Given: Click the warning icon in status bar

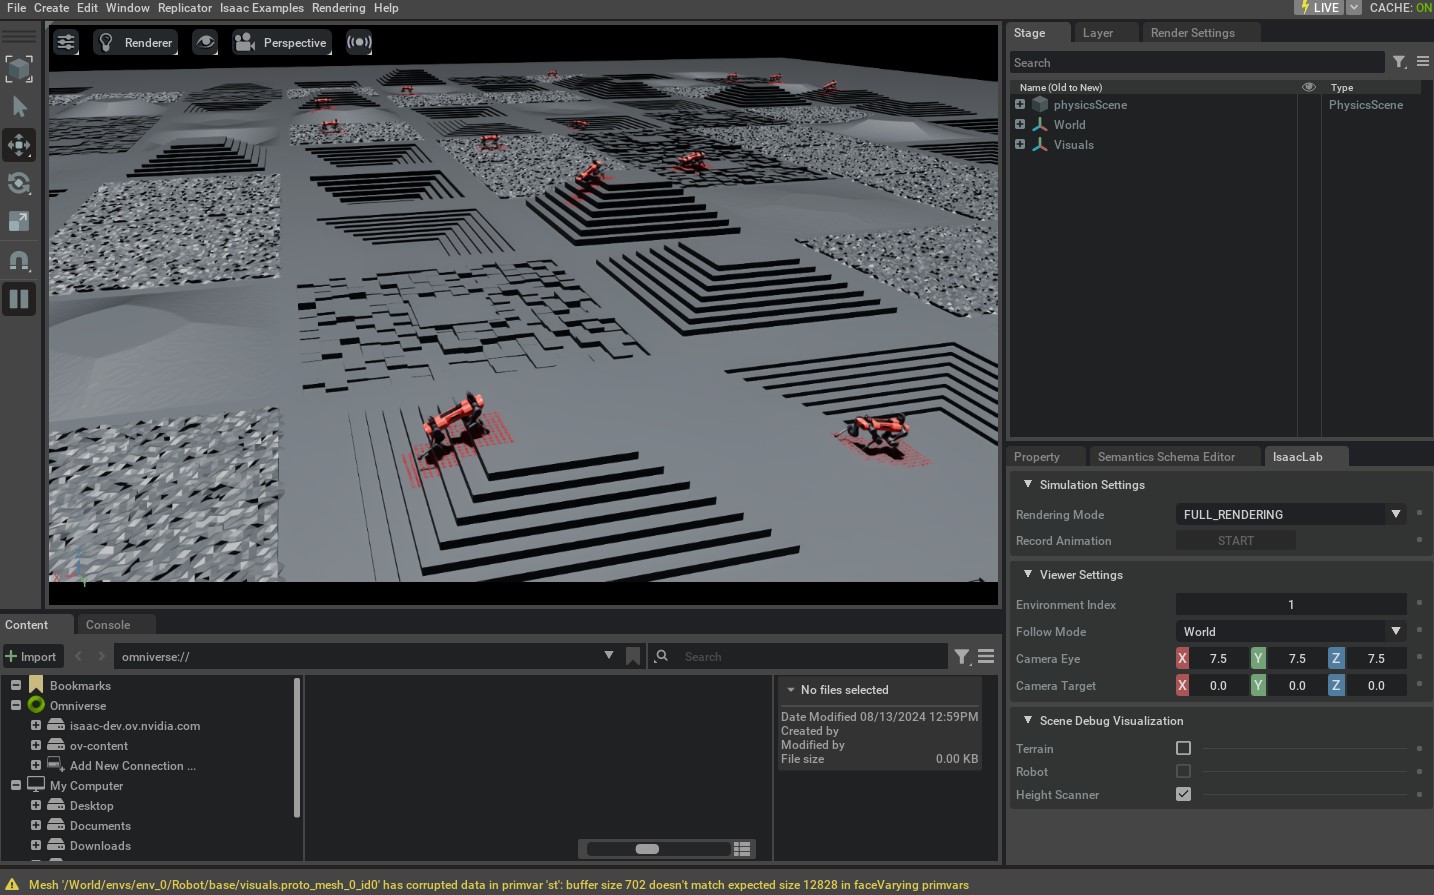Looking at the screenshot, I should pyautogui.click(x=13, y=884).
